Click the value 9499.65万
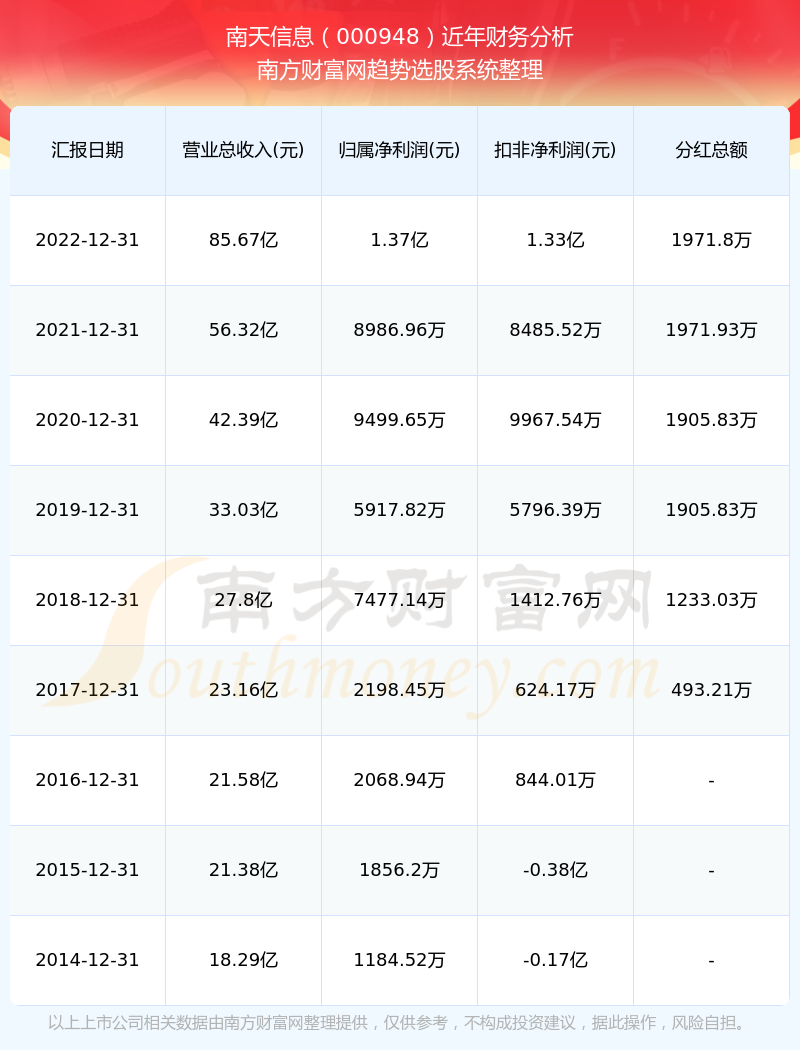The image size is (800, 1050). tap(400, 420)
